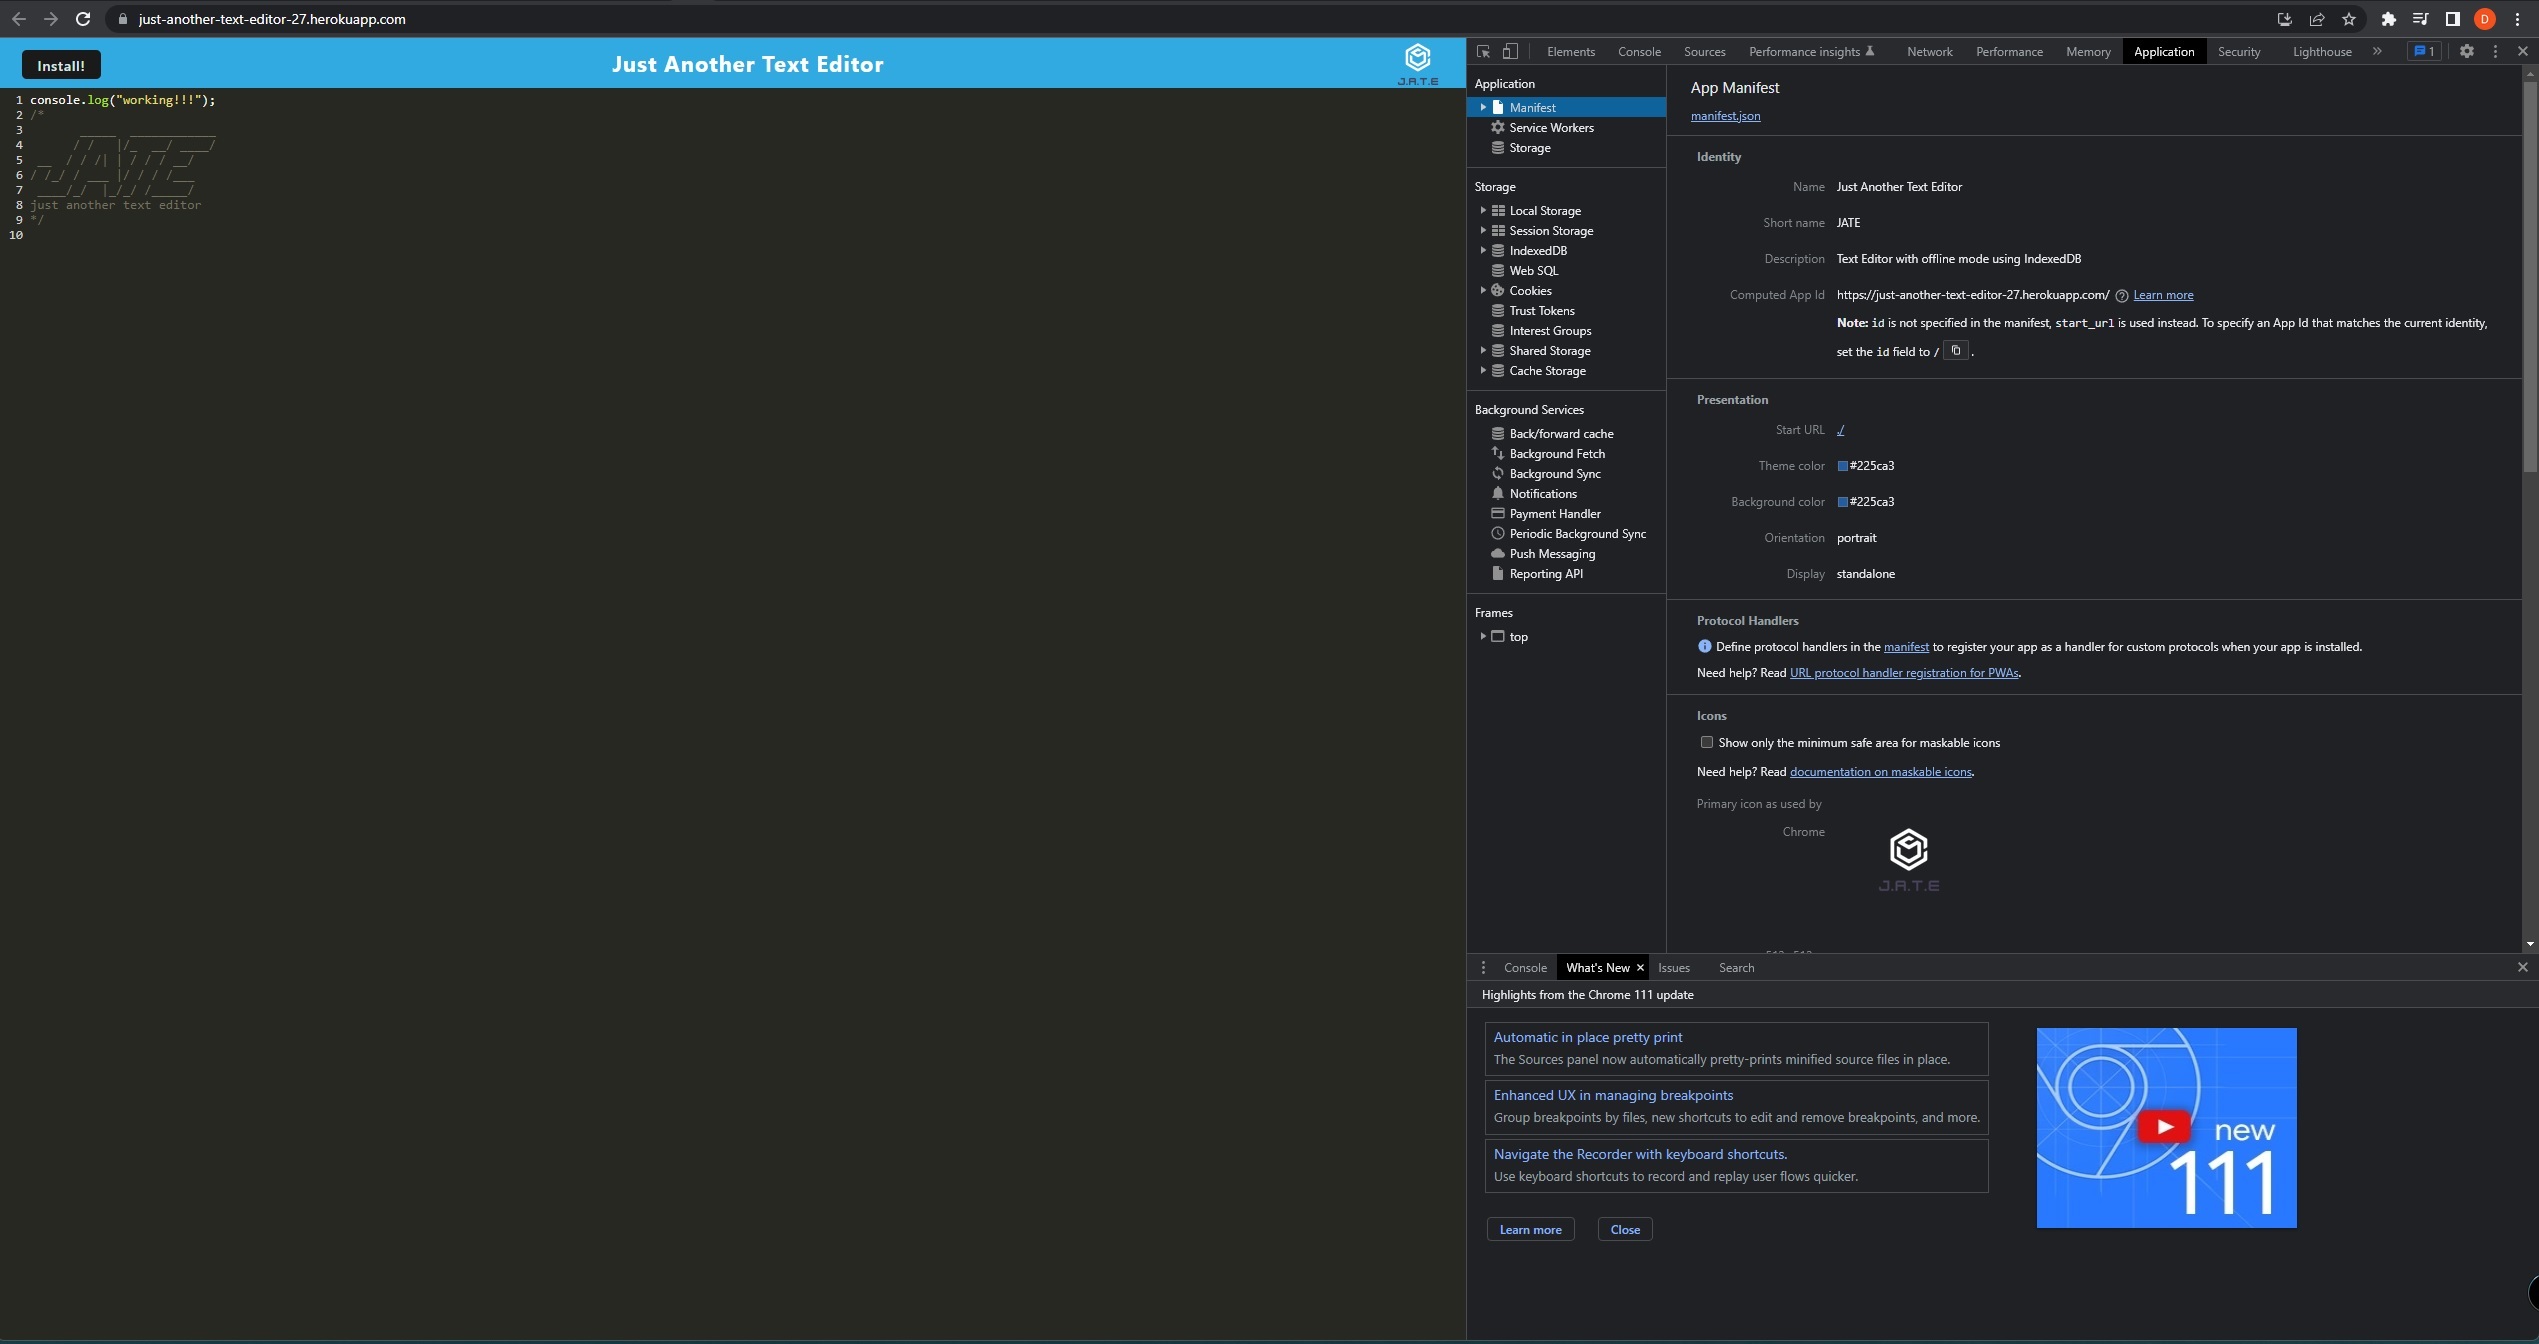Open Notifications background service
This screenshot has width=2539, height=1344.
[1542, 494]
